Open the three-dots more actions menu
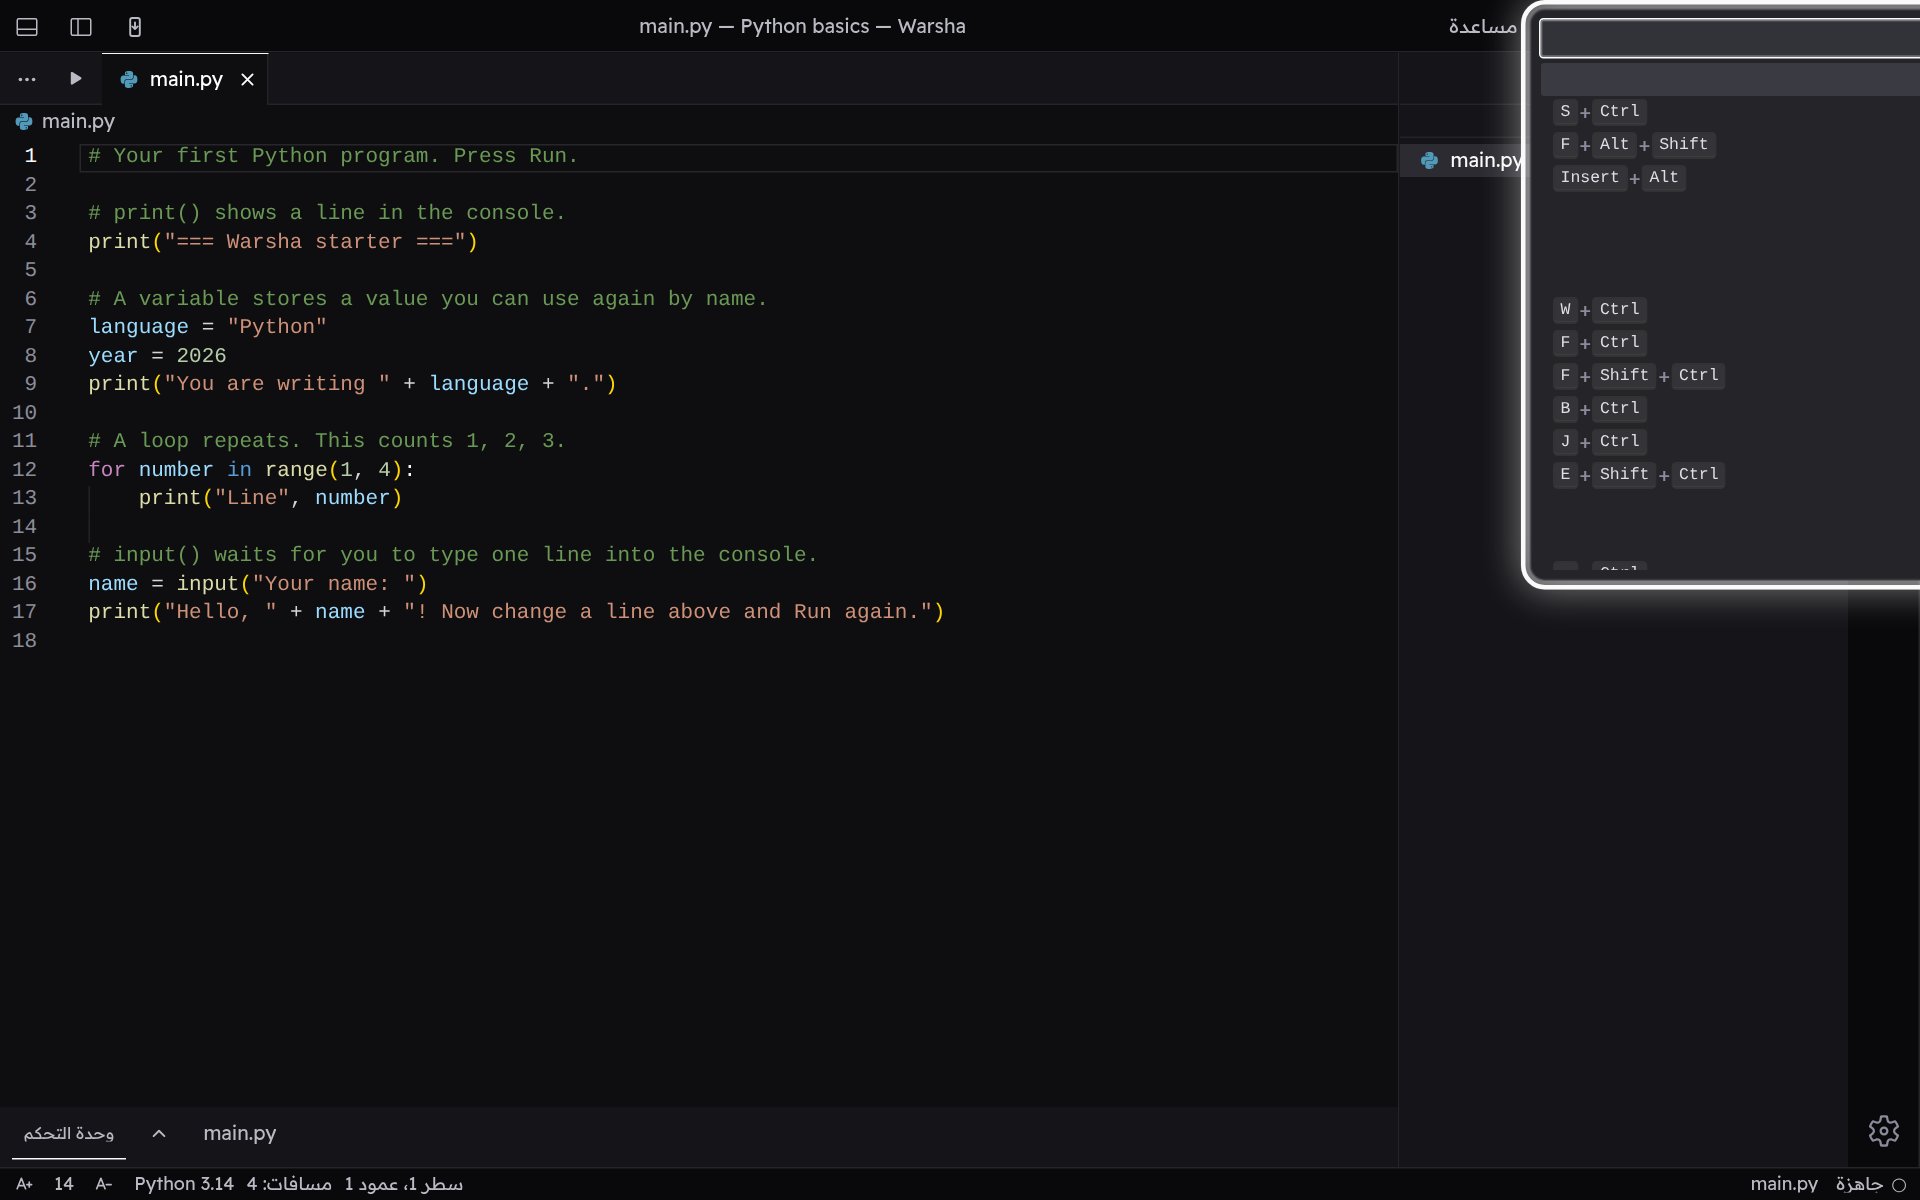This screenshot has width=1920, height=1200. click(27, 79)
